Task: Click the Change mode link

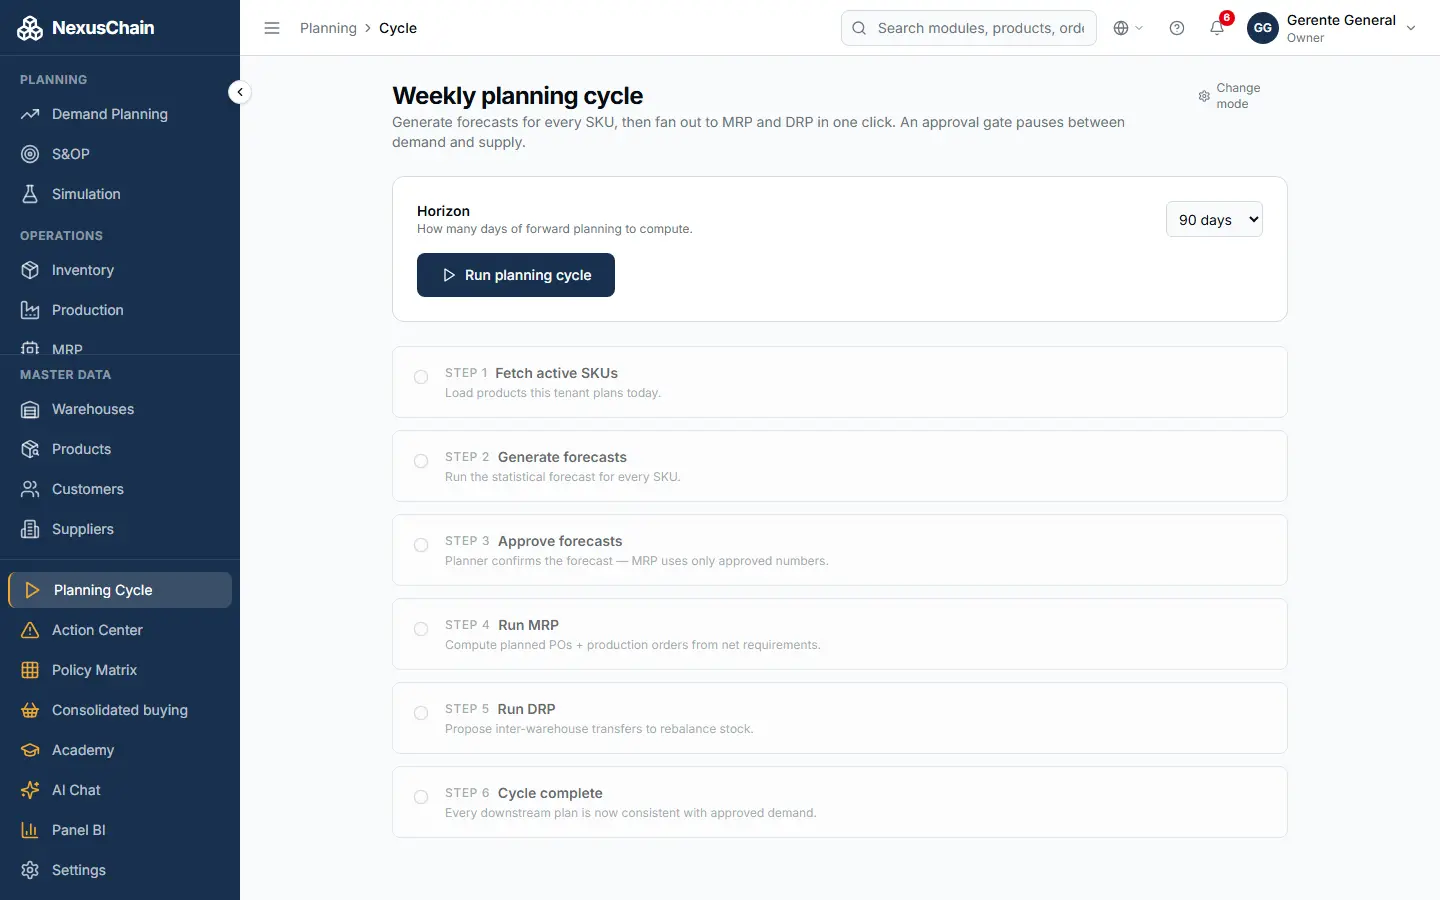Action: coord(1230,96)
